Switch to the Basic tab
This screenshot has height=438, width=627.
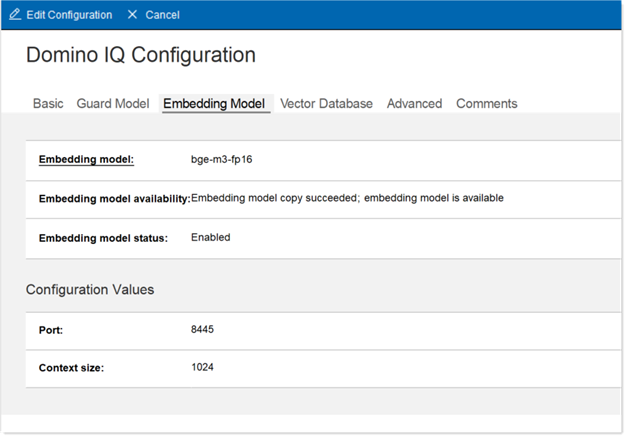(48, 104)
